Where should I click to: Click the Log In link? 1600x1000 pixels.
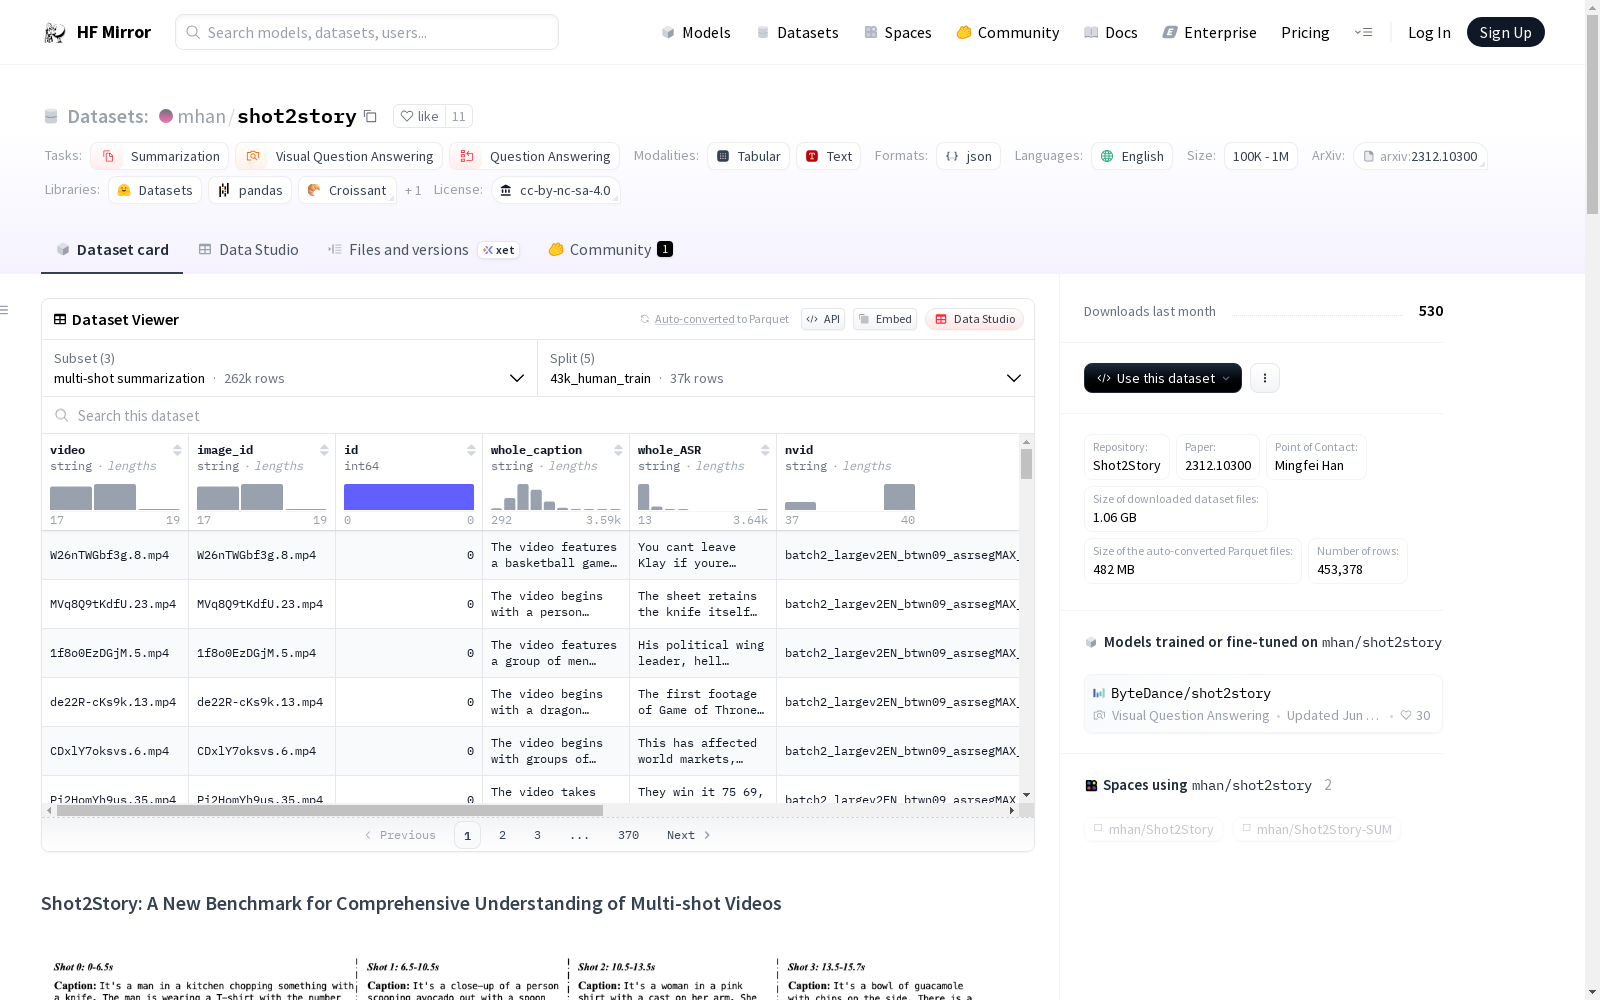pyautogui.click(x=1429, y=32)
